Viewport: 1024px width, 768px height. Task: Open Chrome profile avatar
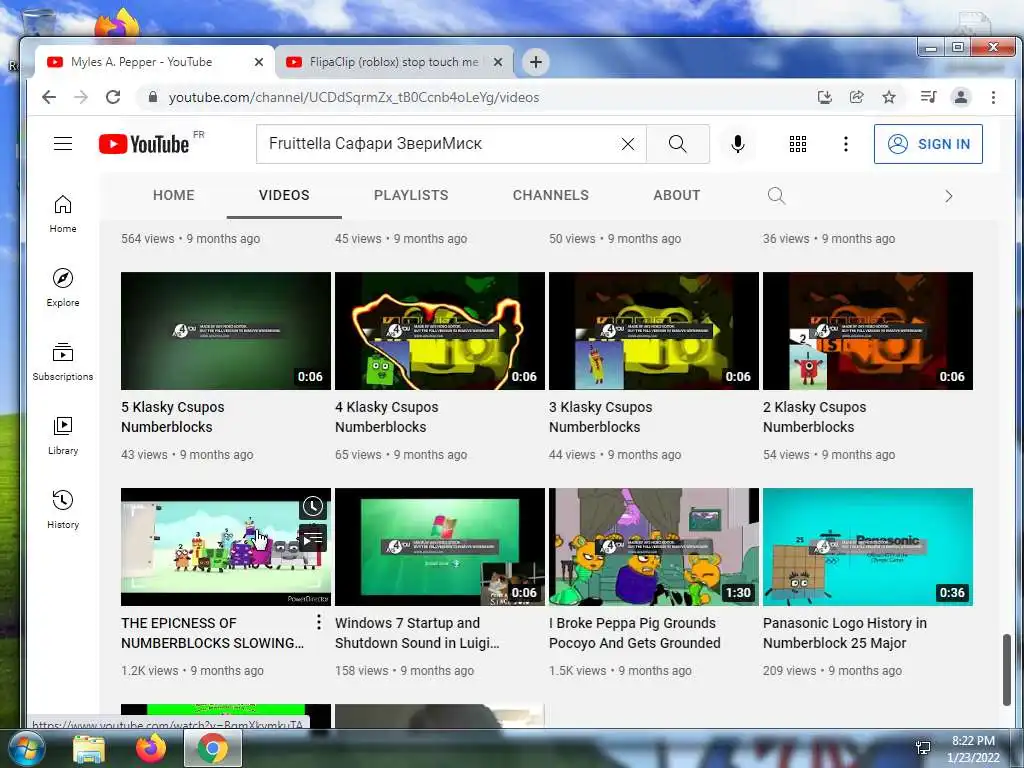point(961,97)
